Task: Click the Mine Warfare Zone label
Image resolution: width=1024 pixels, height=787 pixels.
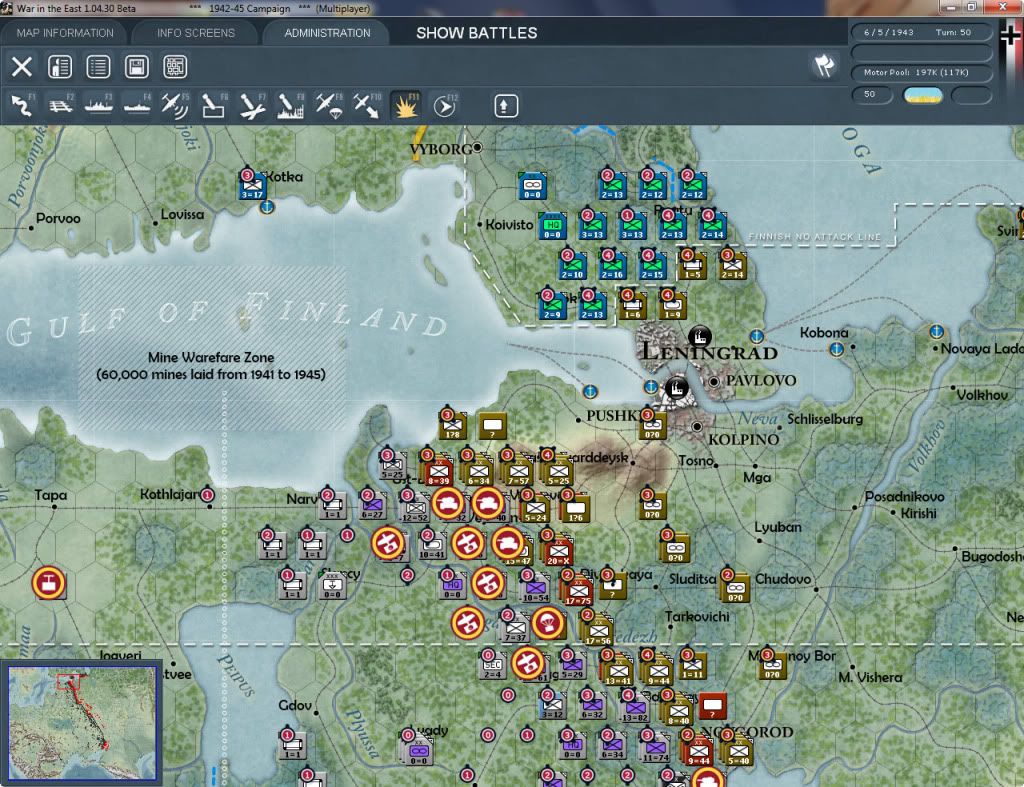Action: 211,366
